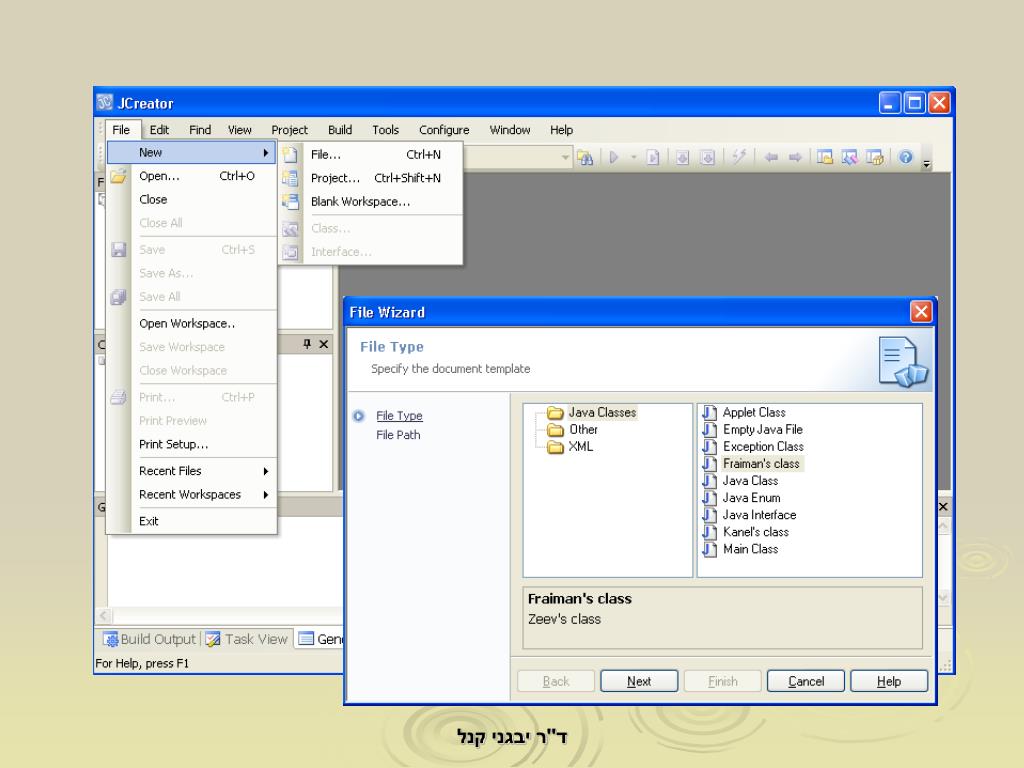The image size is (1024, 768).
Task: Click the checklist icon of the Task View tab
Action: (213, 639)
